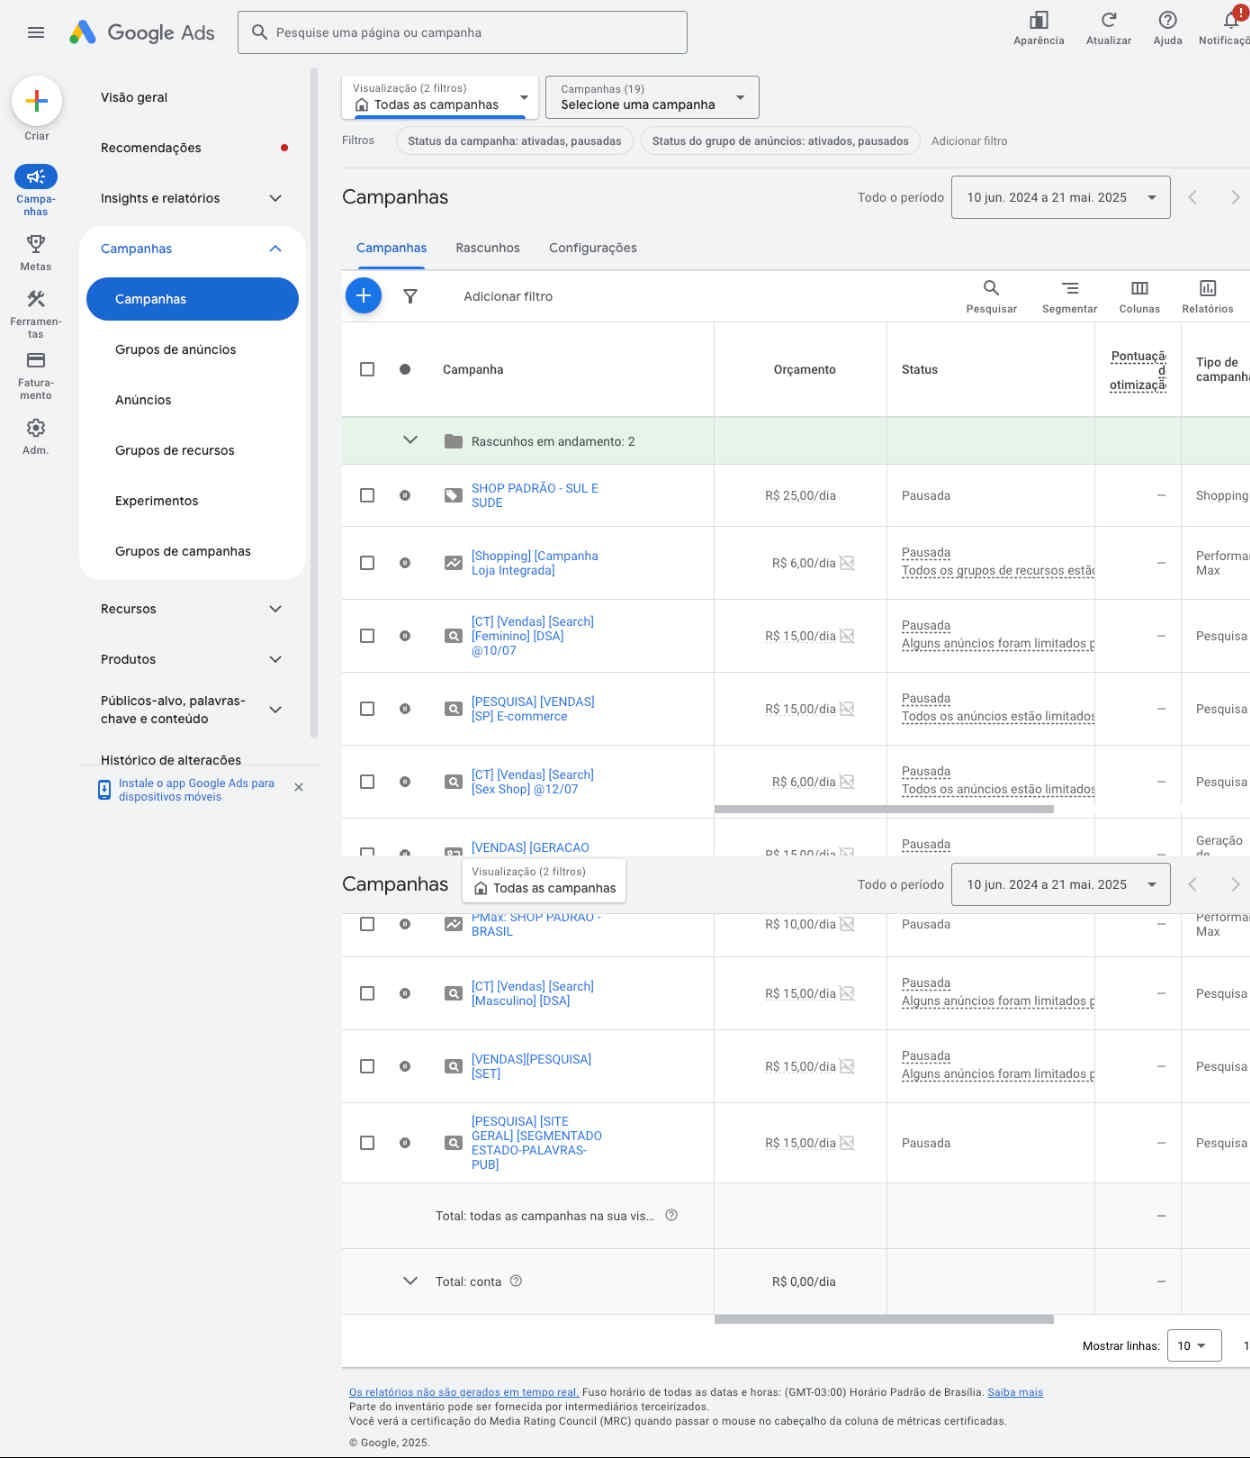The image size is (1250, 1458).
Task: Check [PESQUISA] [SITE GERAL] campaign row
Action: click(x=367, y=1142)
